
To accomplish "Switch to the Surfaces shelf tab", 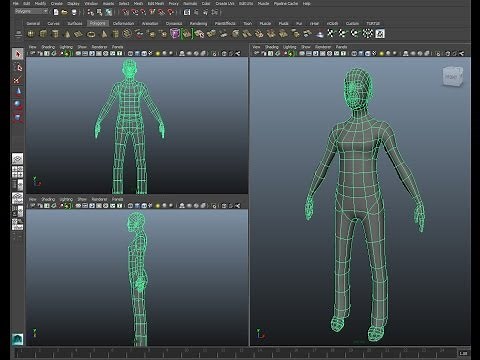I will pos(75,23).
